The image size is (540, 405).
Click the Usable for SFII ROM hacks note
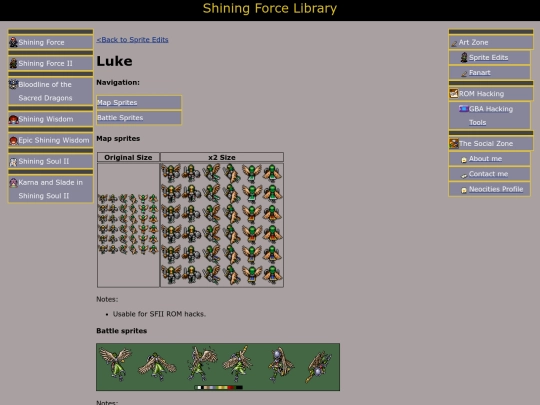tap(159, 314)
